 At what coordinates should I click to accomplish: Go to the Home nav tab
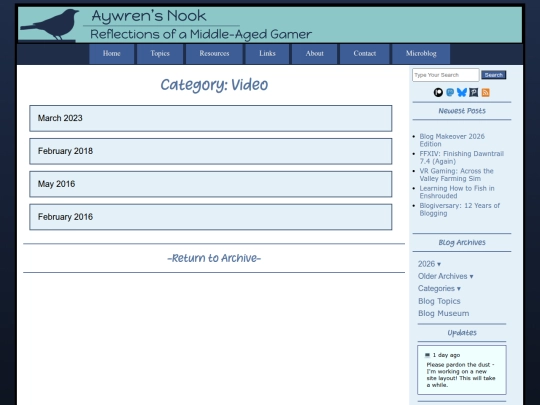click(x=112, y=54)
